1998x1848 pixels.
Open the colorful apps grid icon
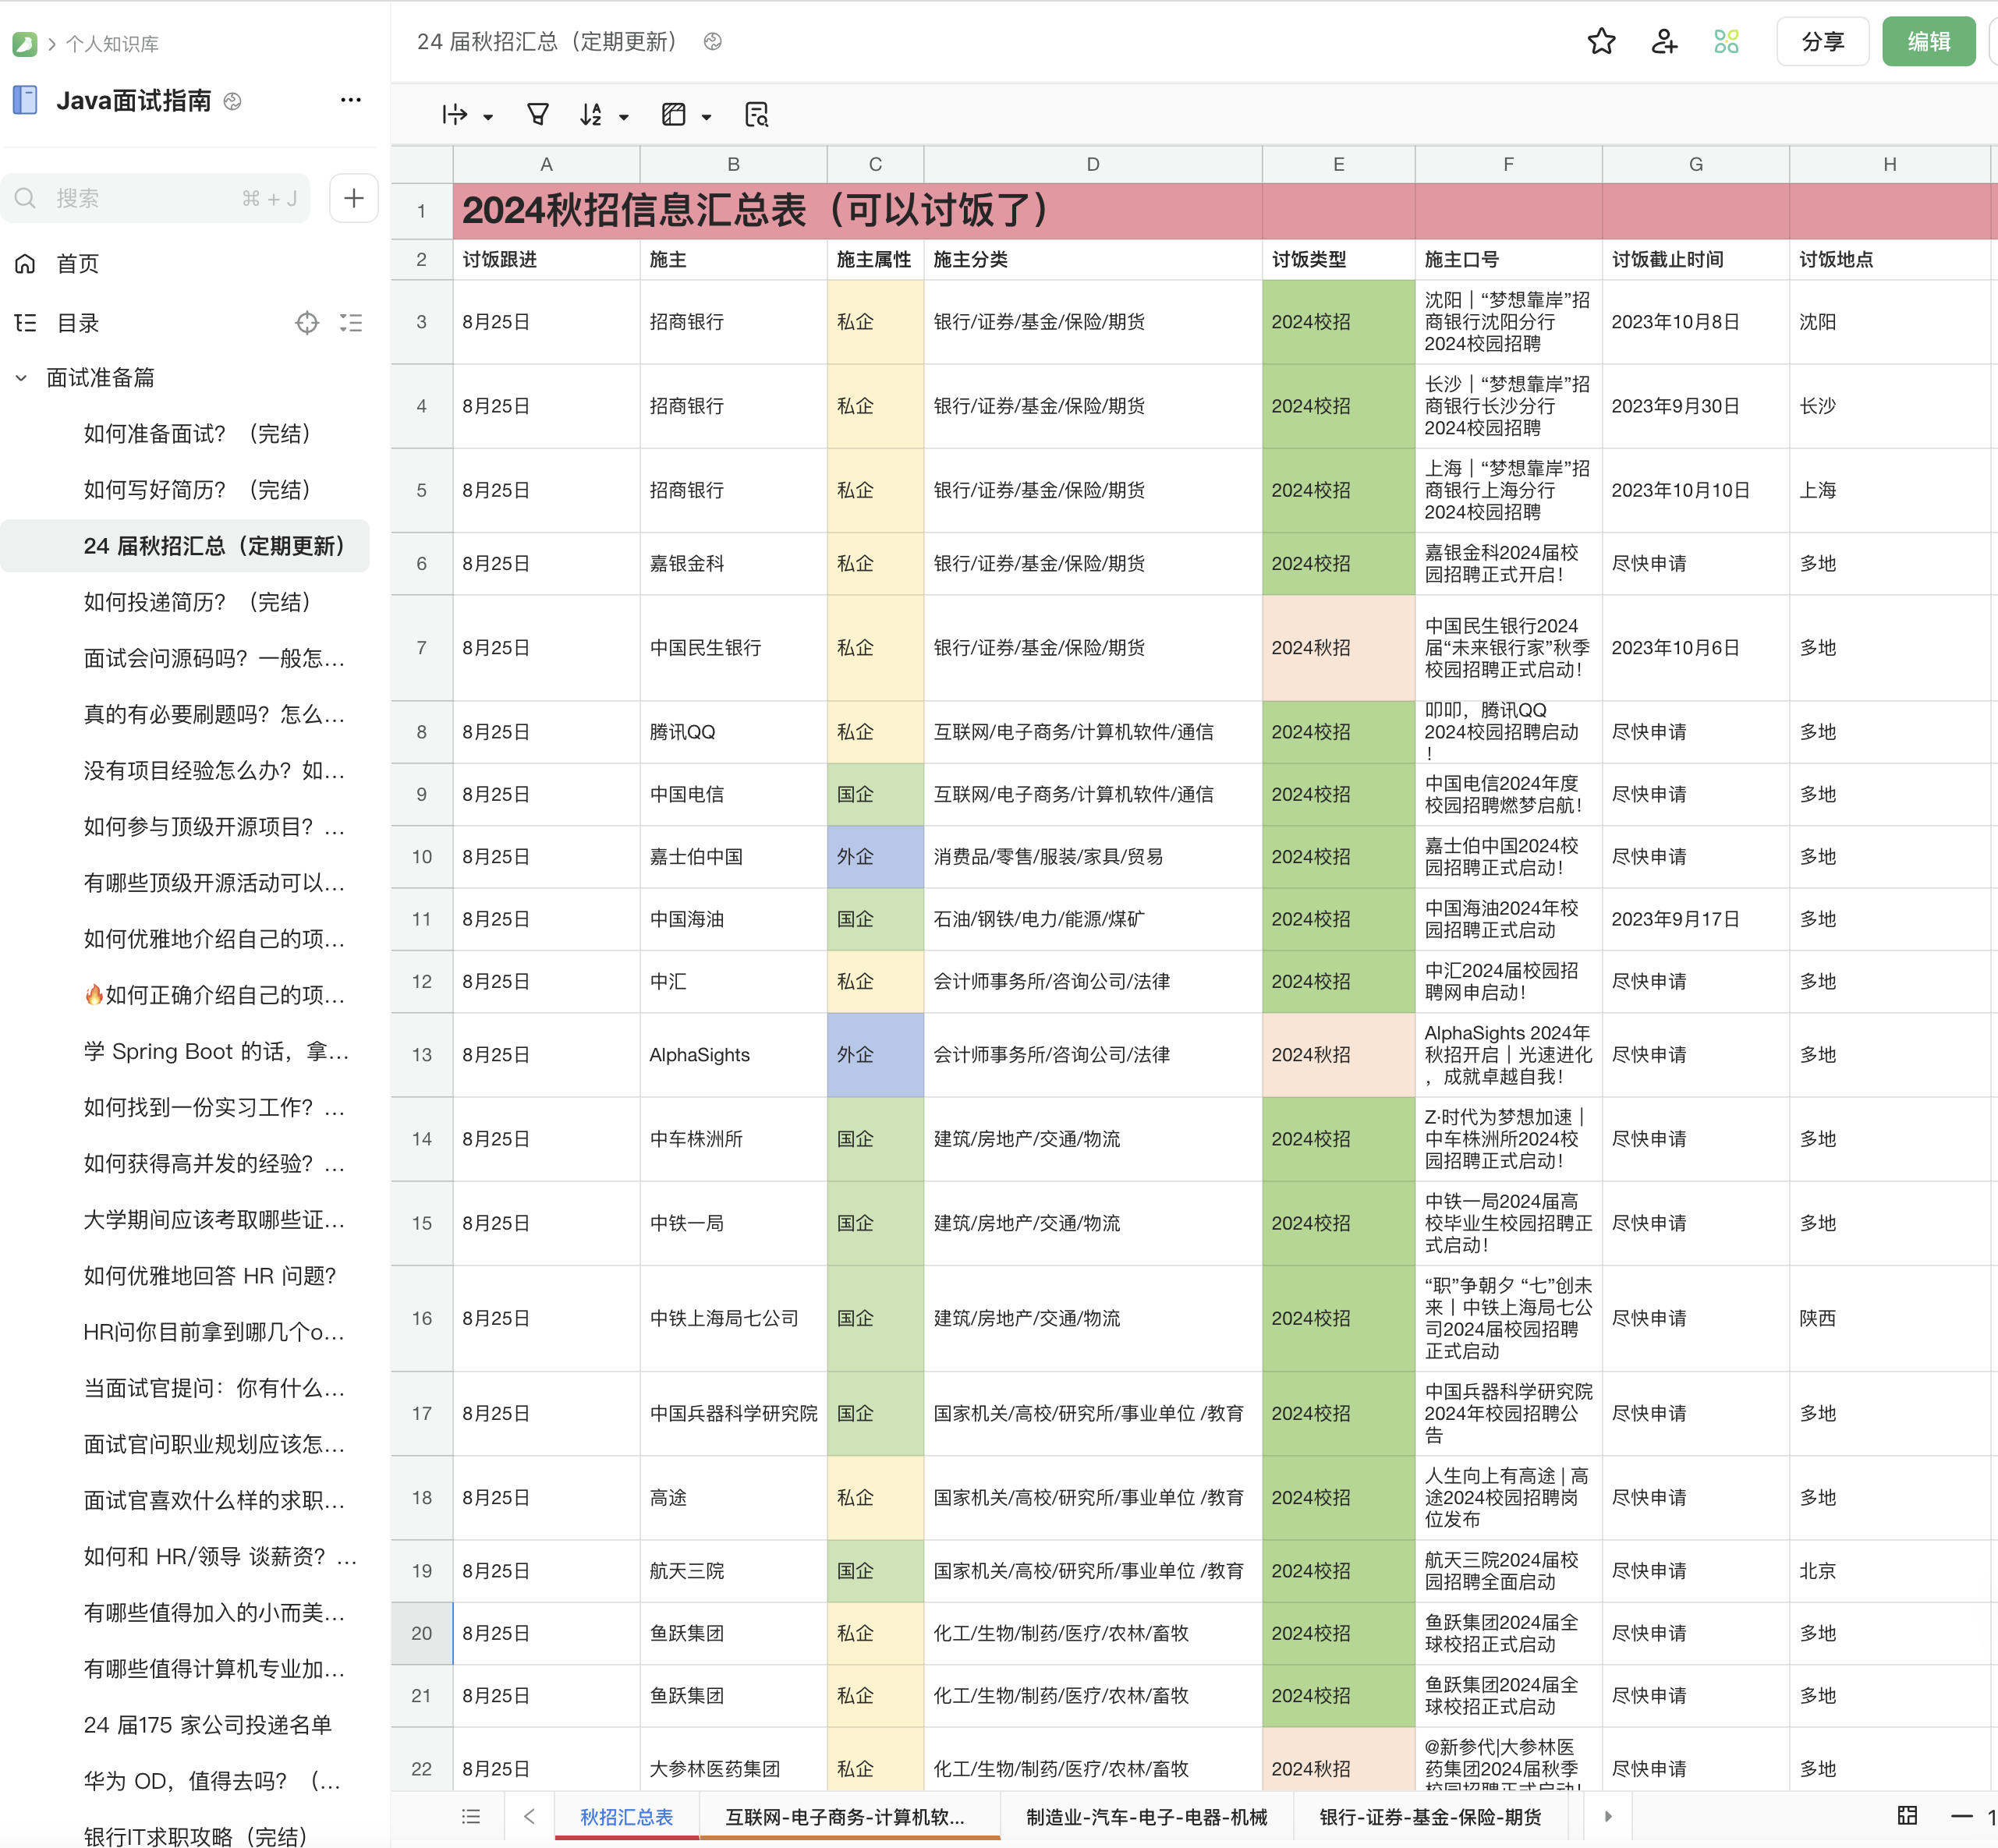point(1726,41)
